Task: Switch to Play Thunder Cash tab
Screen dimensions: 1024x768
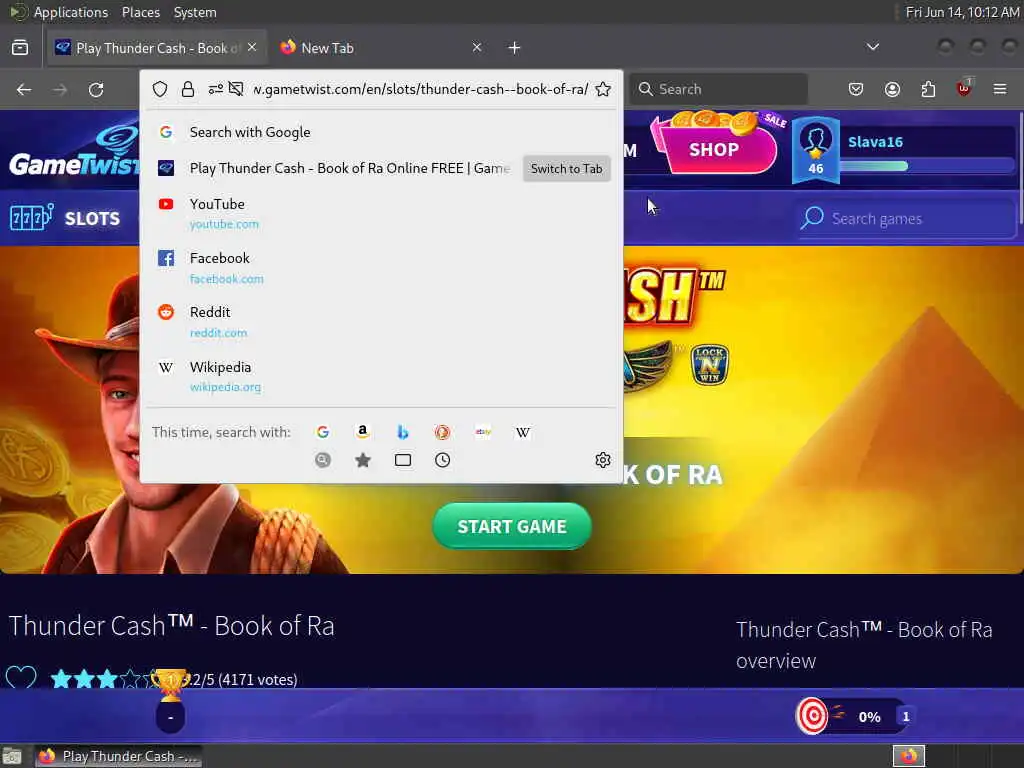Action: tap(157, 48)
